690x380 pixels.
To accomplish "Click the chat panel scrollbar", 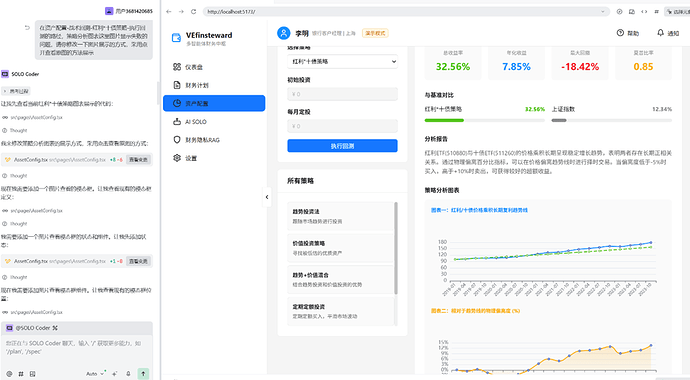I will pos(158,93).
